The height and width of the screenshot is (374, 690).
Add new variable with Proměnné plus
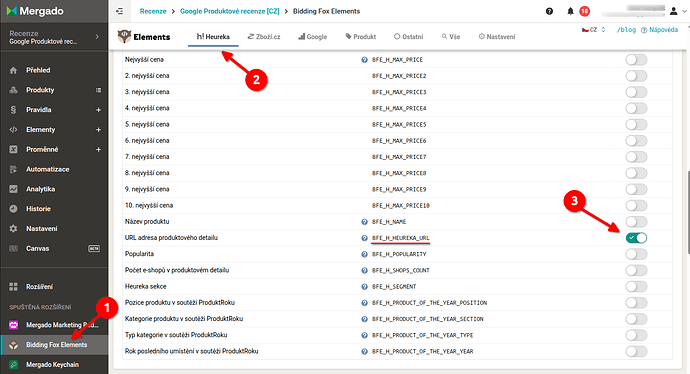tap(98, 150)
